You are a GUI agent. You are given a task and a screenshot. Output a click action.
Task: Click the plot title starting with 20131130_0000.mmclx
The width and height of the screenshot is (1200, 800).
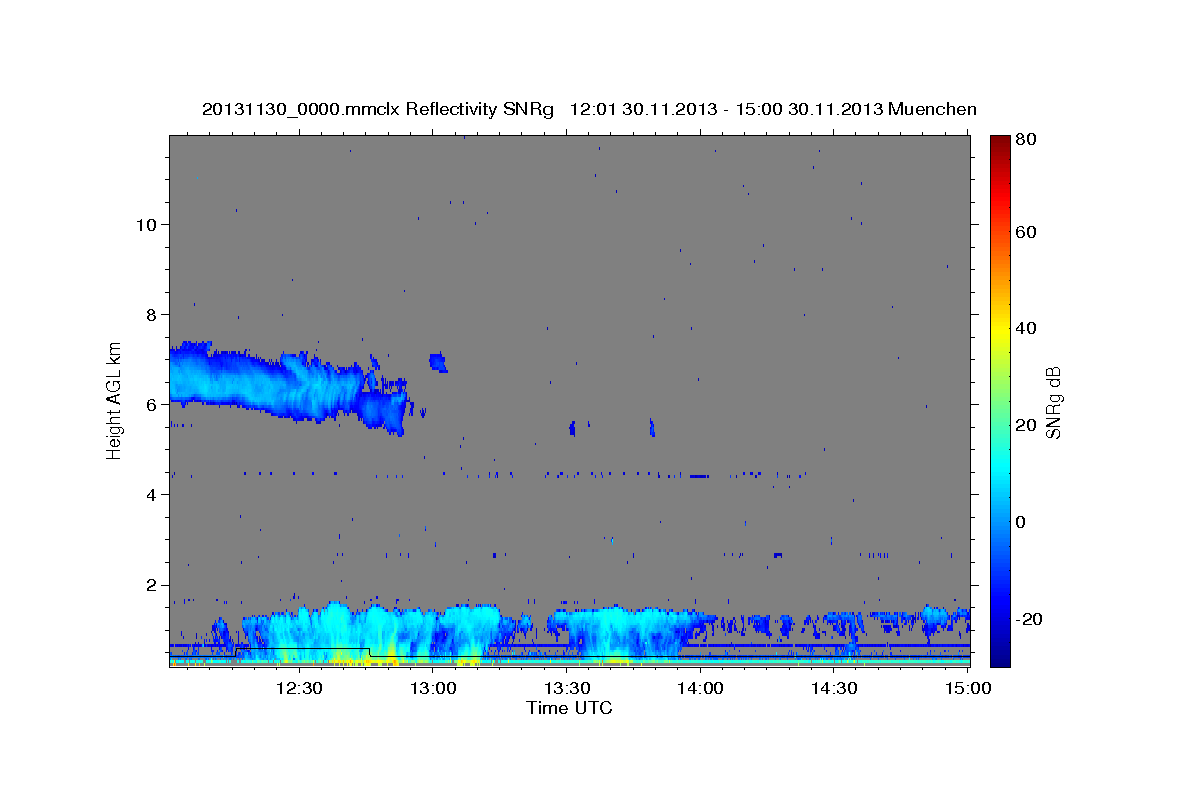[589, 110]
